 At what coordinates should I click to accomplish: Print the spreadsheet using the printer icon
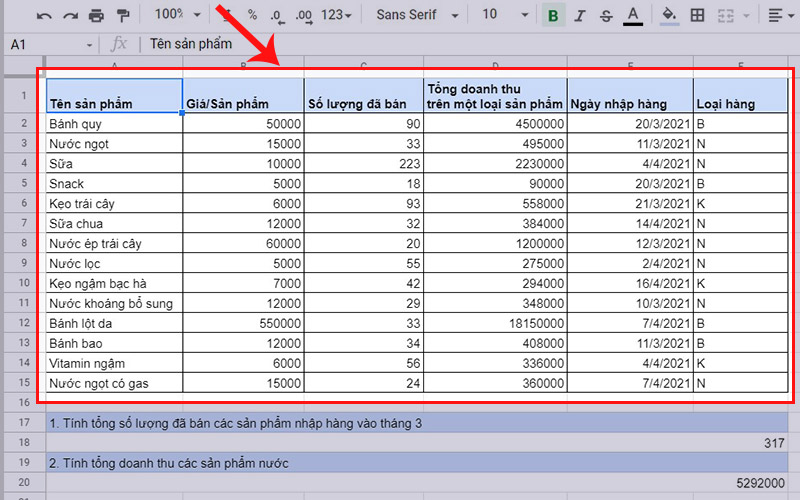pos(96,16)
